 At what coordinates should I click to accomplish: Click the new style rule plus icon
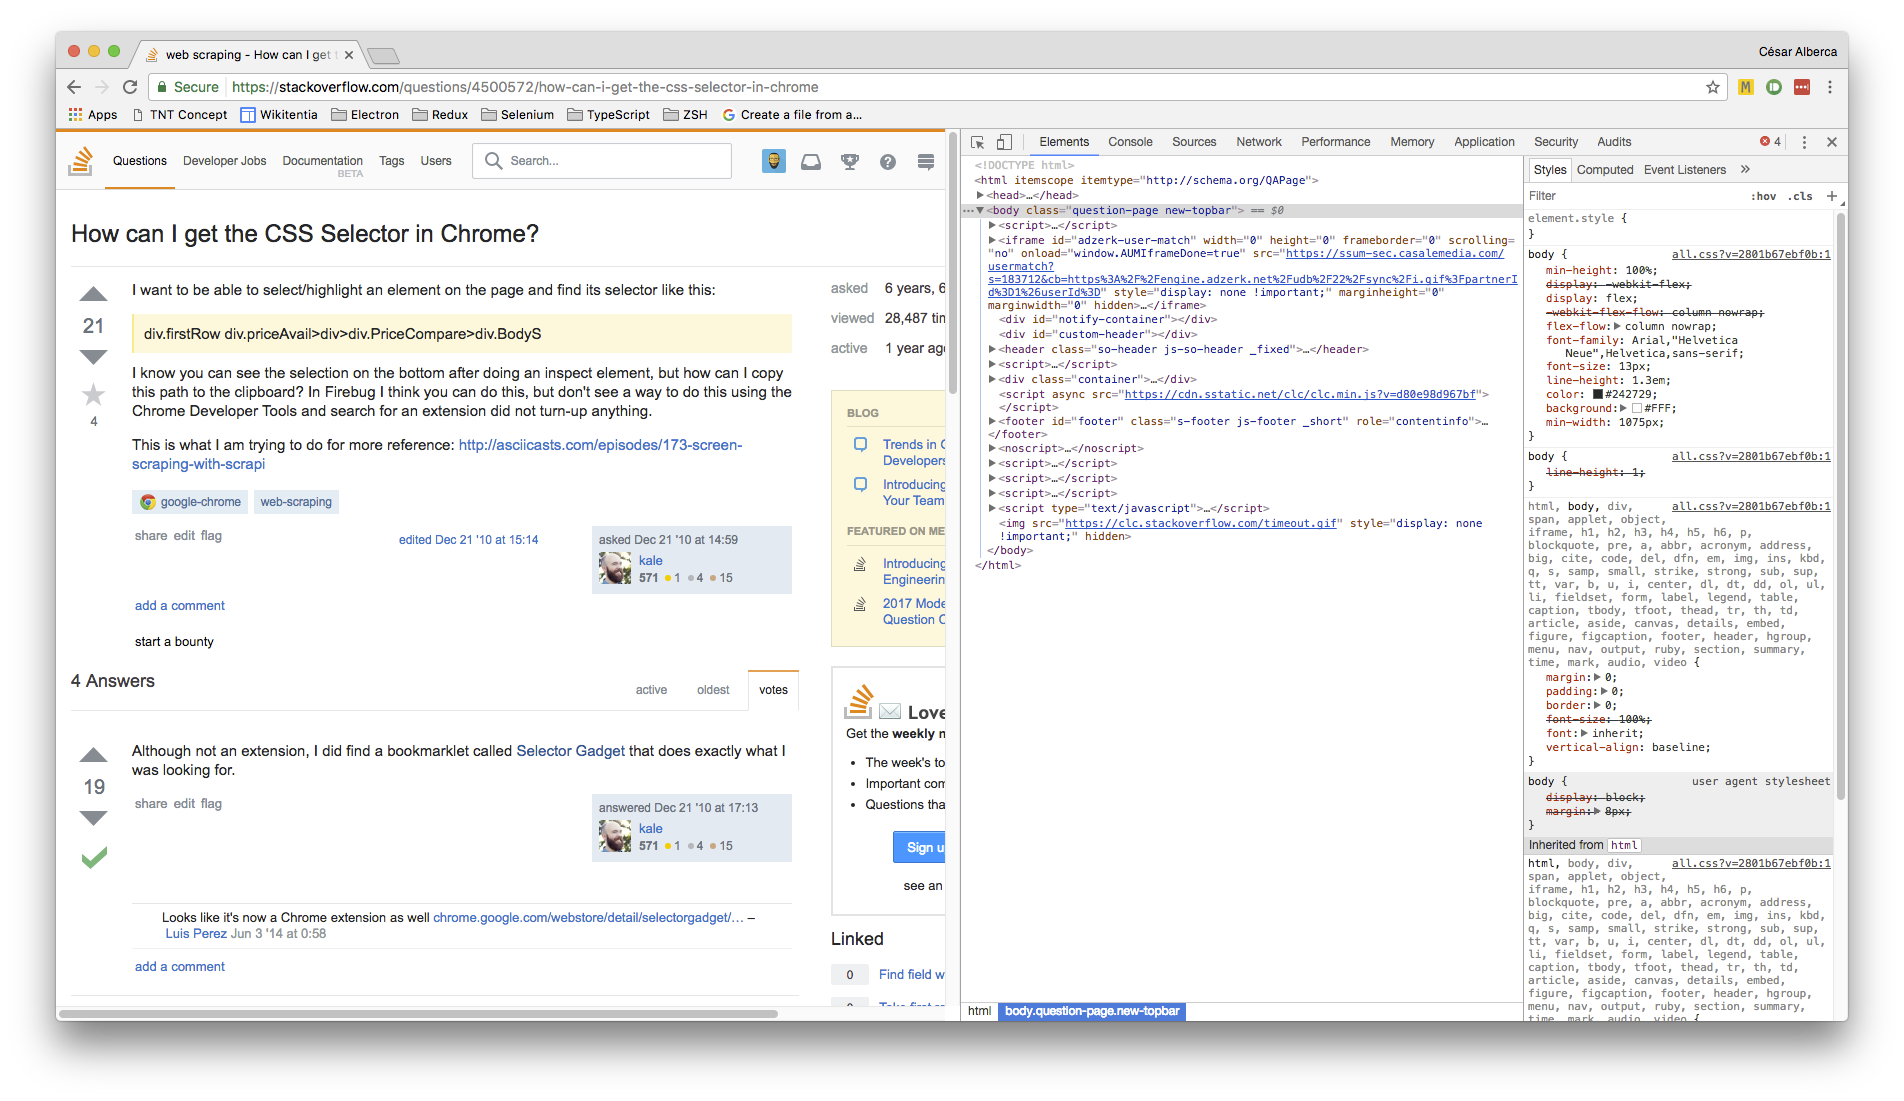click(x=1832, y=196)
